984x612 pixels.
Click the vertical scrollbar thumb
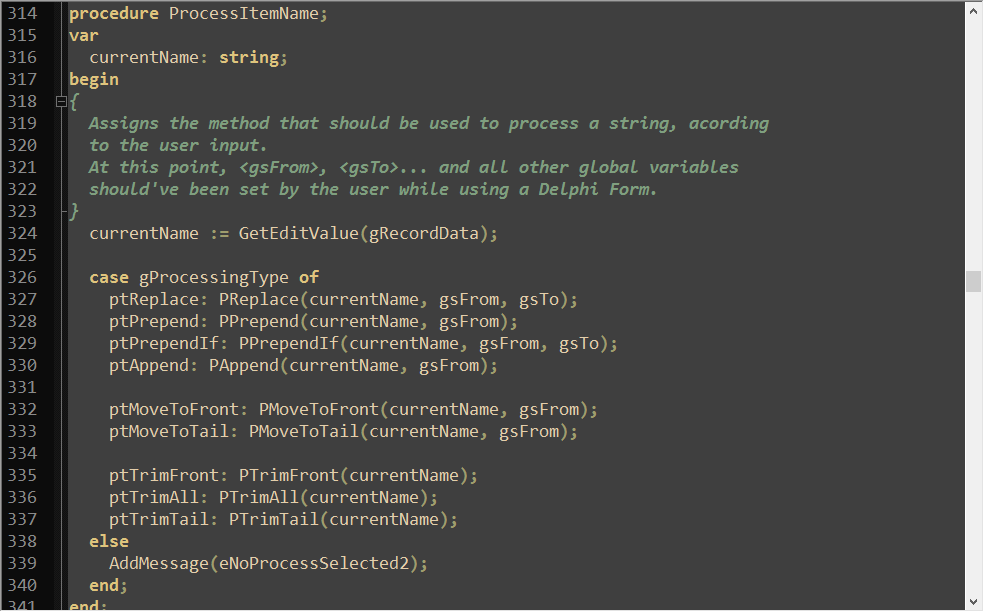coord(973,281)
